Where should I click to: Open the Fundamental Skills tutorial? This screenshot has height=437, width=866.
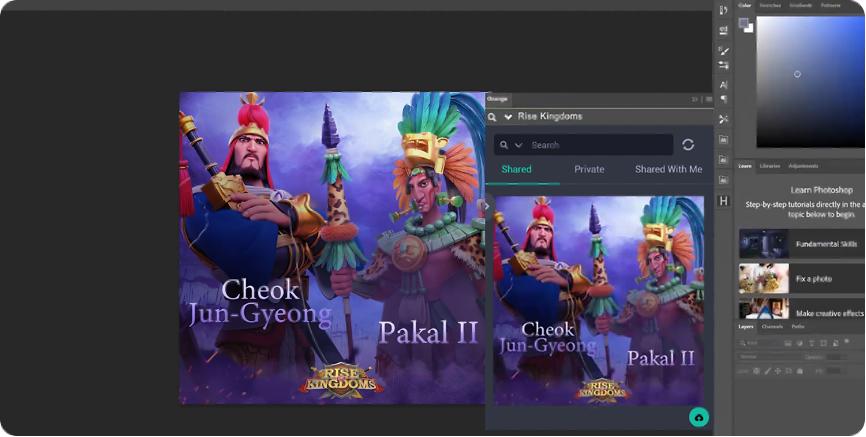[x=802, y=244]
